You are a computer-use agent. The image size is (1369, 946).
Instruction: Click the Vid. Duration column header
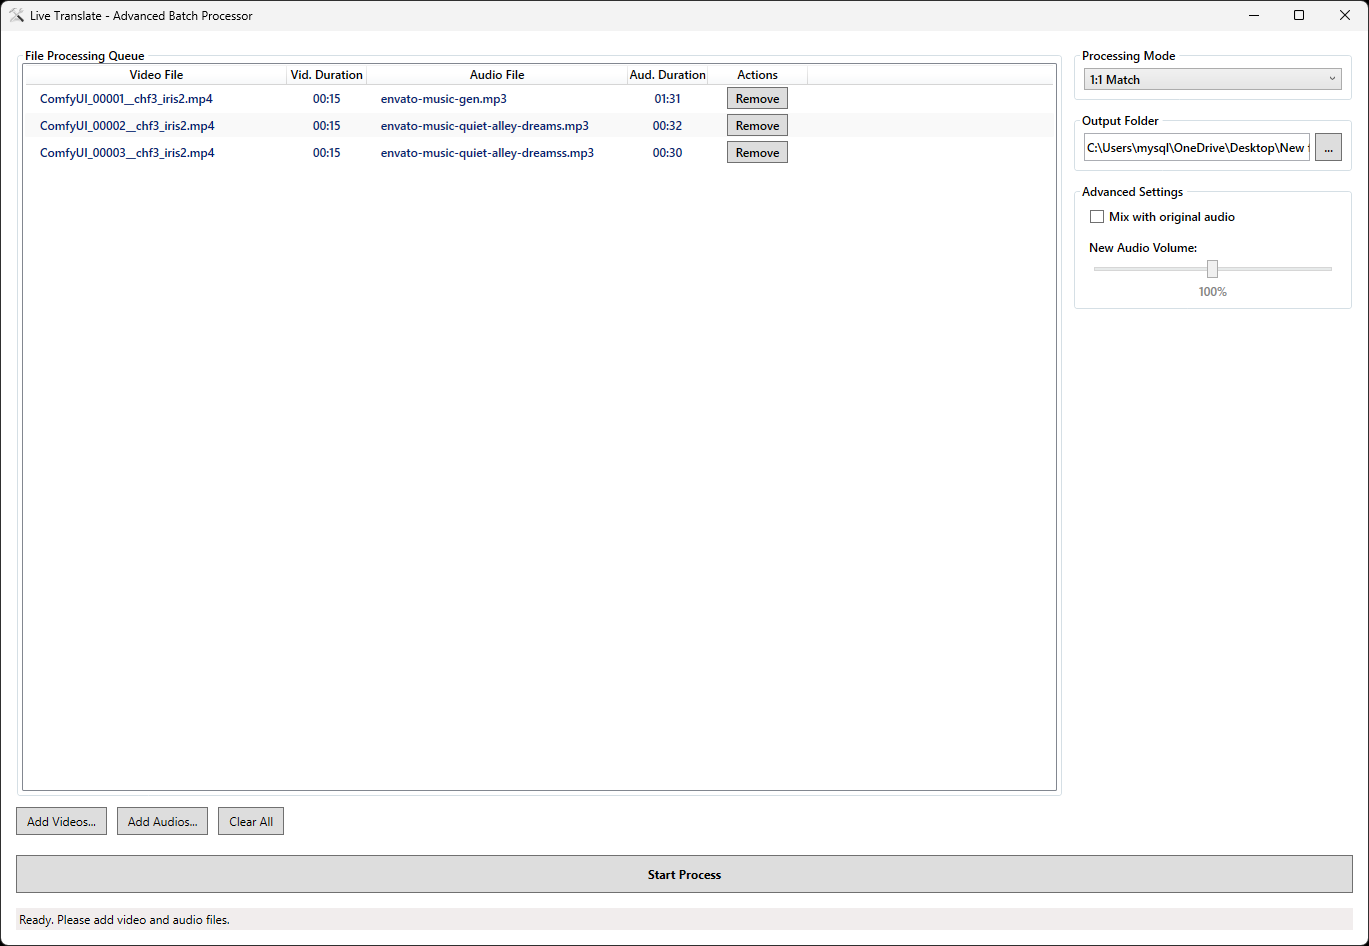pyautogui.click(x=327, y=75)
